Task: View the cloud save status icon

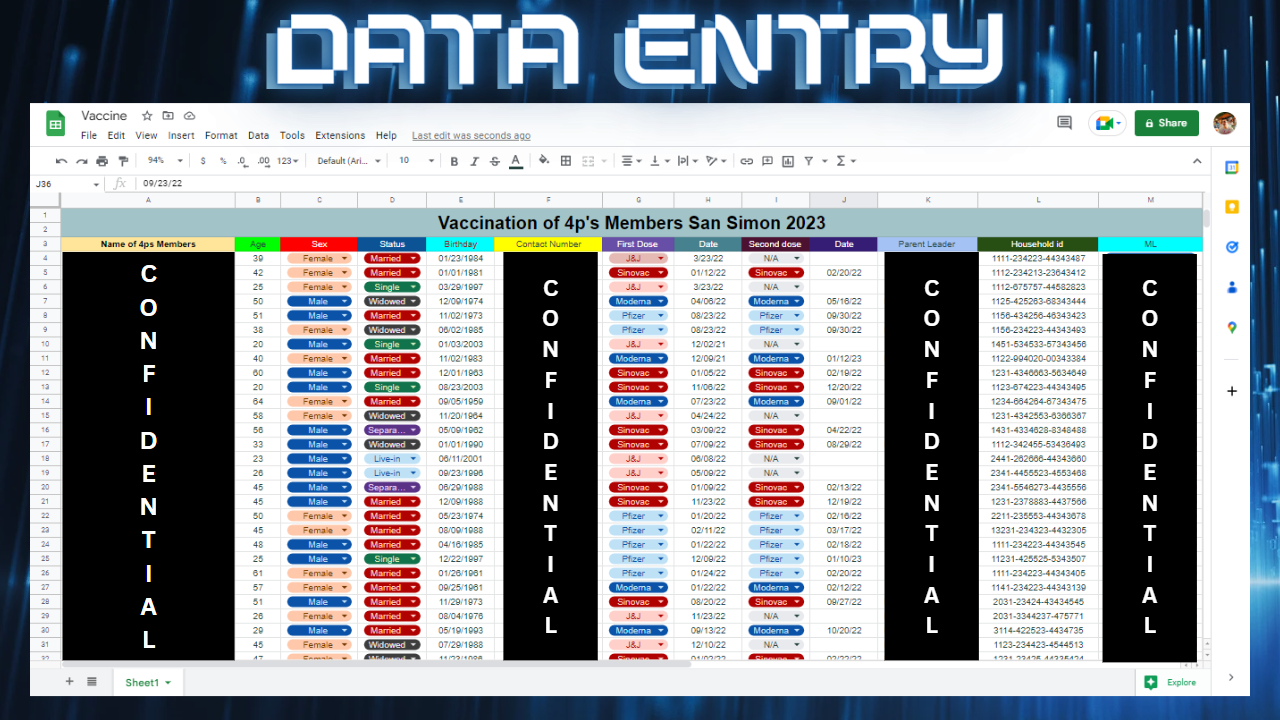Action: (x=189, y=116)
